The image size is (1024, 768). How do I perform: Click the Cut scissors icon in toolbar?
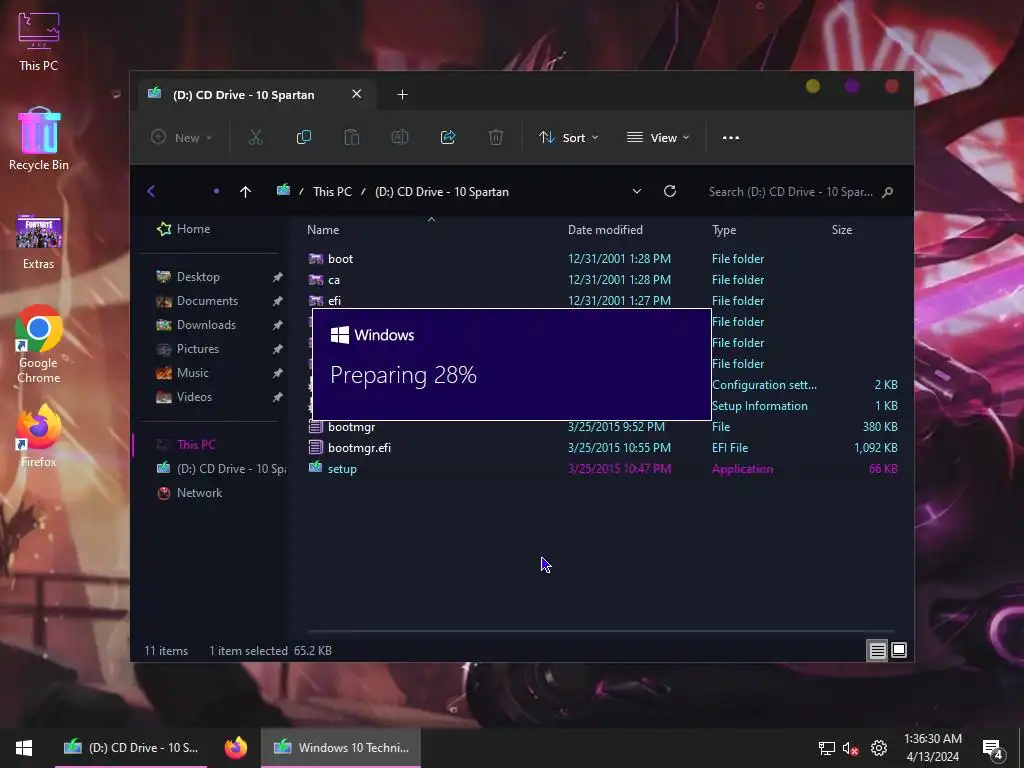255,137
